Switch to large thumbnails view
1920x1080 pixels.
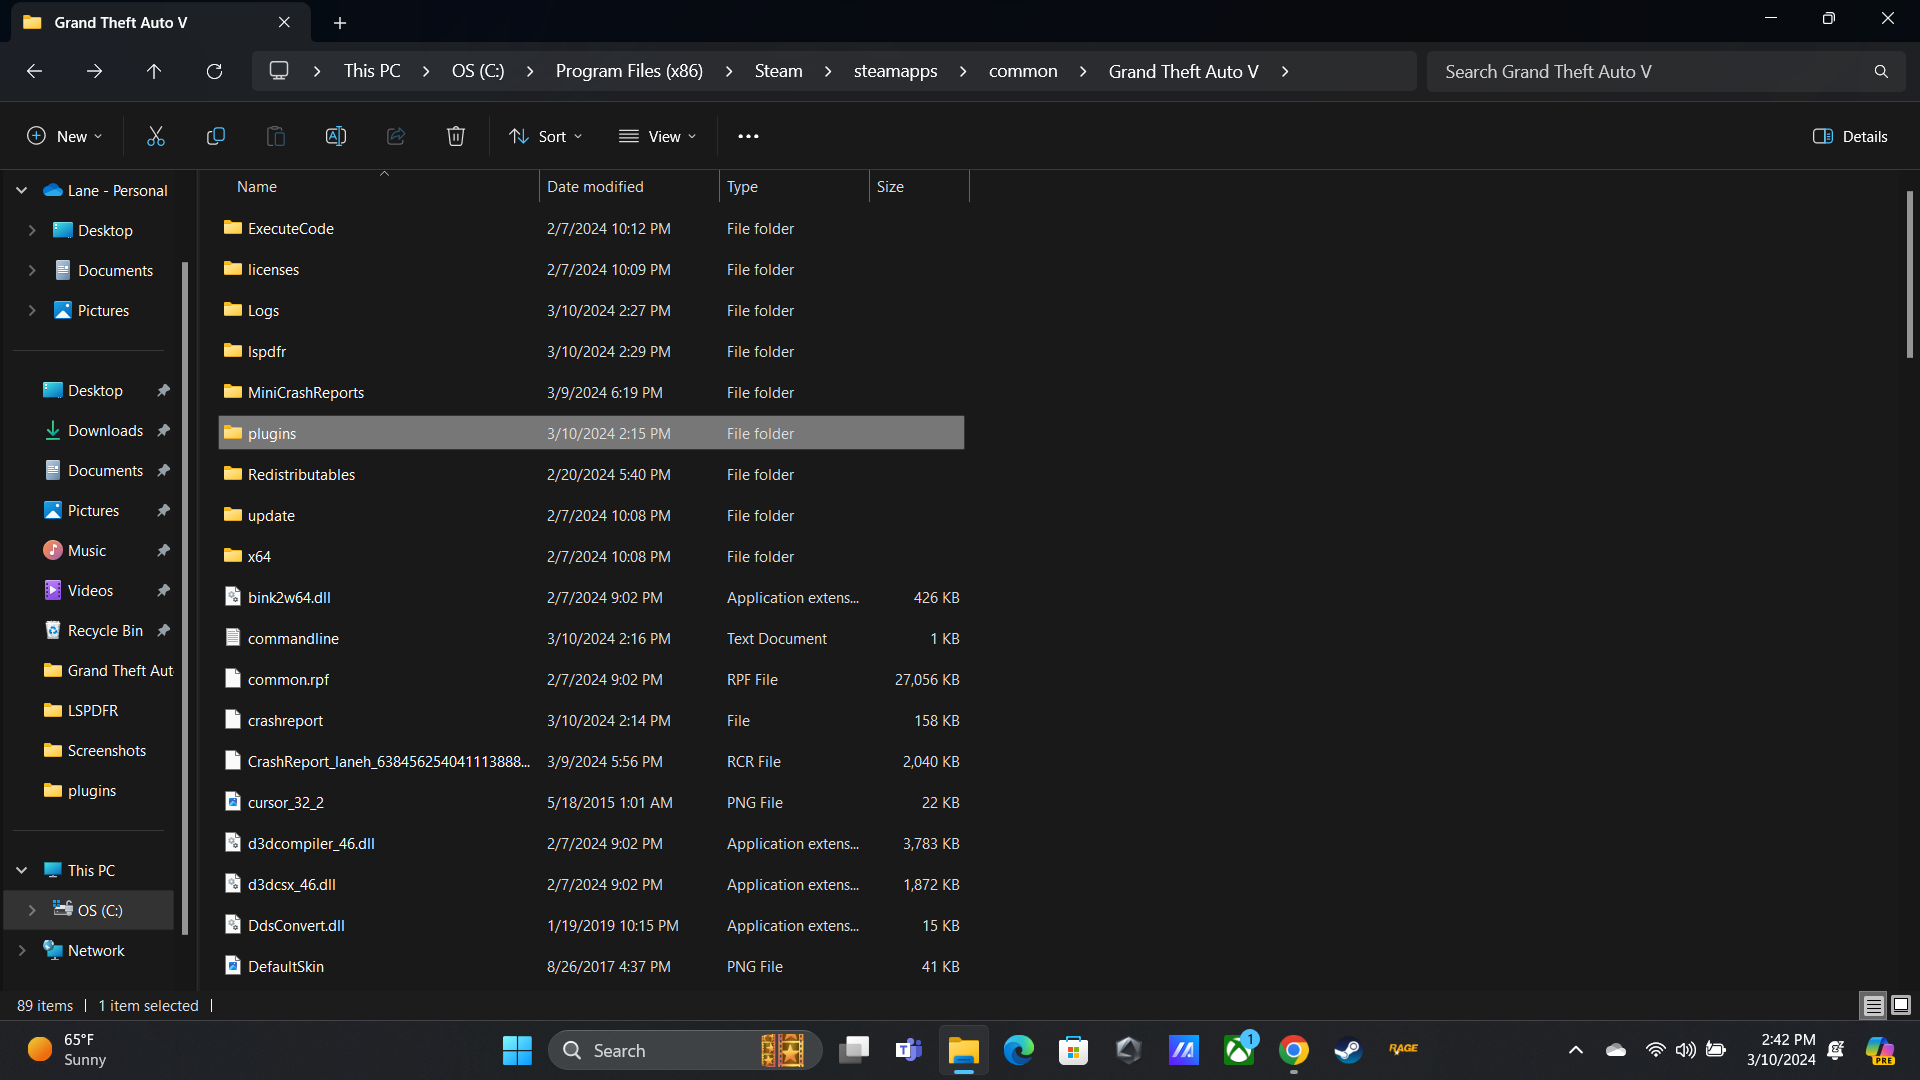click(x=1901, y=1005)
